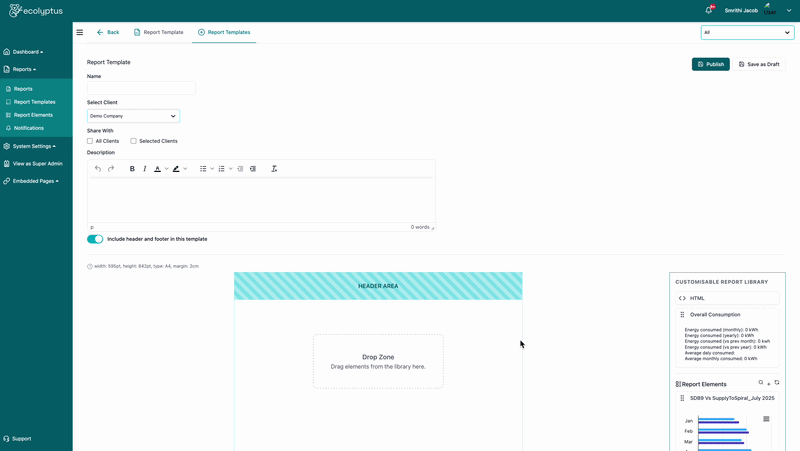Check the All Clients checkbox
This screenshot has height=451, width=800.
coord(90,141)
